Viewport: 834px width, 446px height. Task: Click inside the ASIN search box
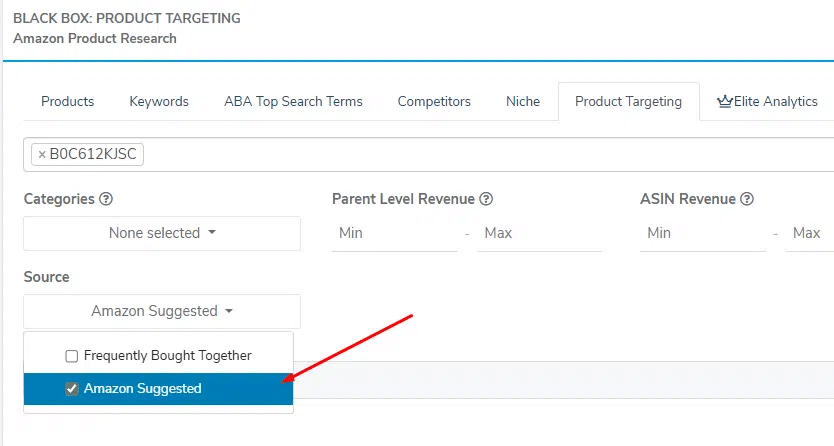pos(480,155)
